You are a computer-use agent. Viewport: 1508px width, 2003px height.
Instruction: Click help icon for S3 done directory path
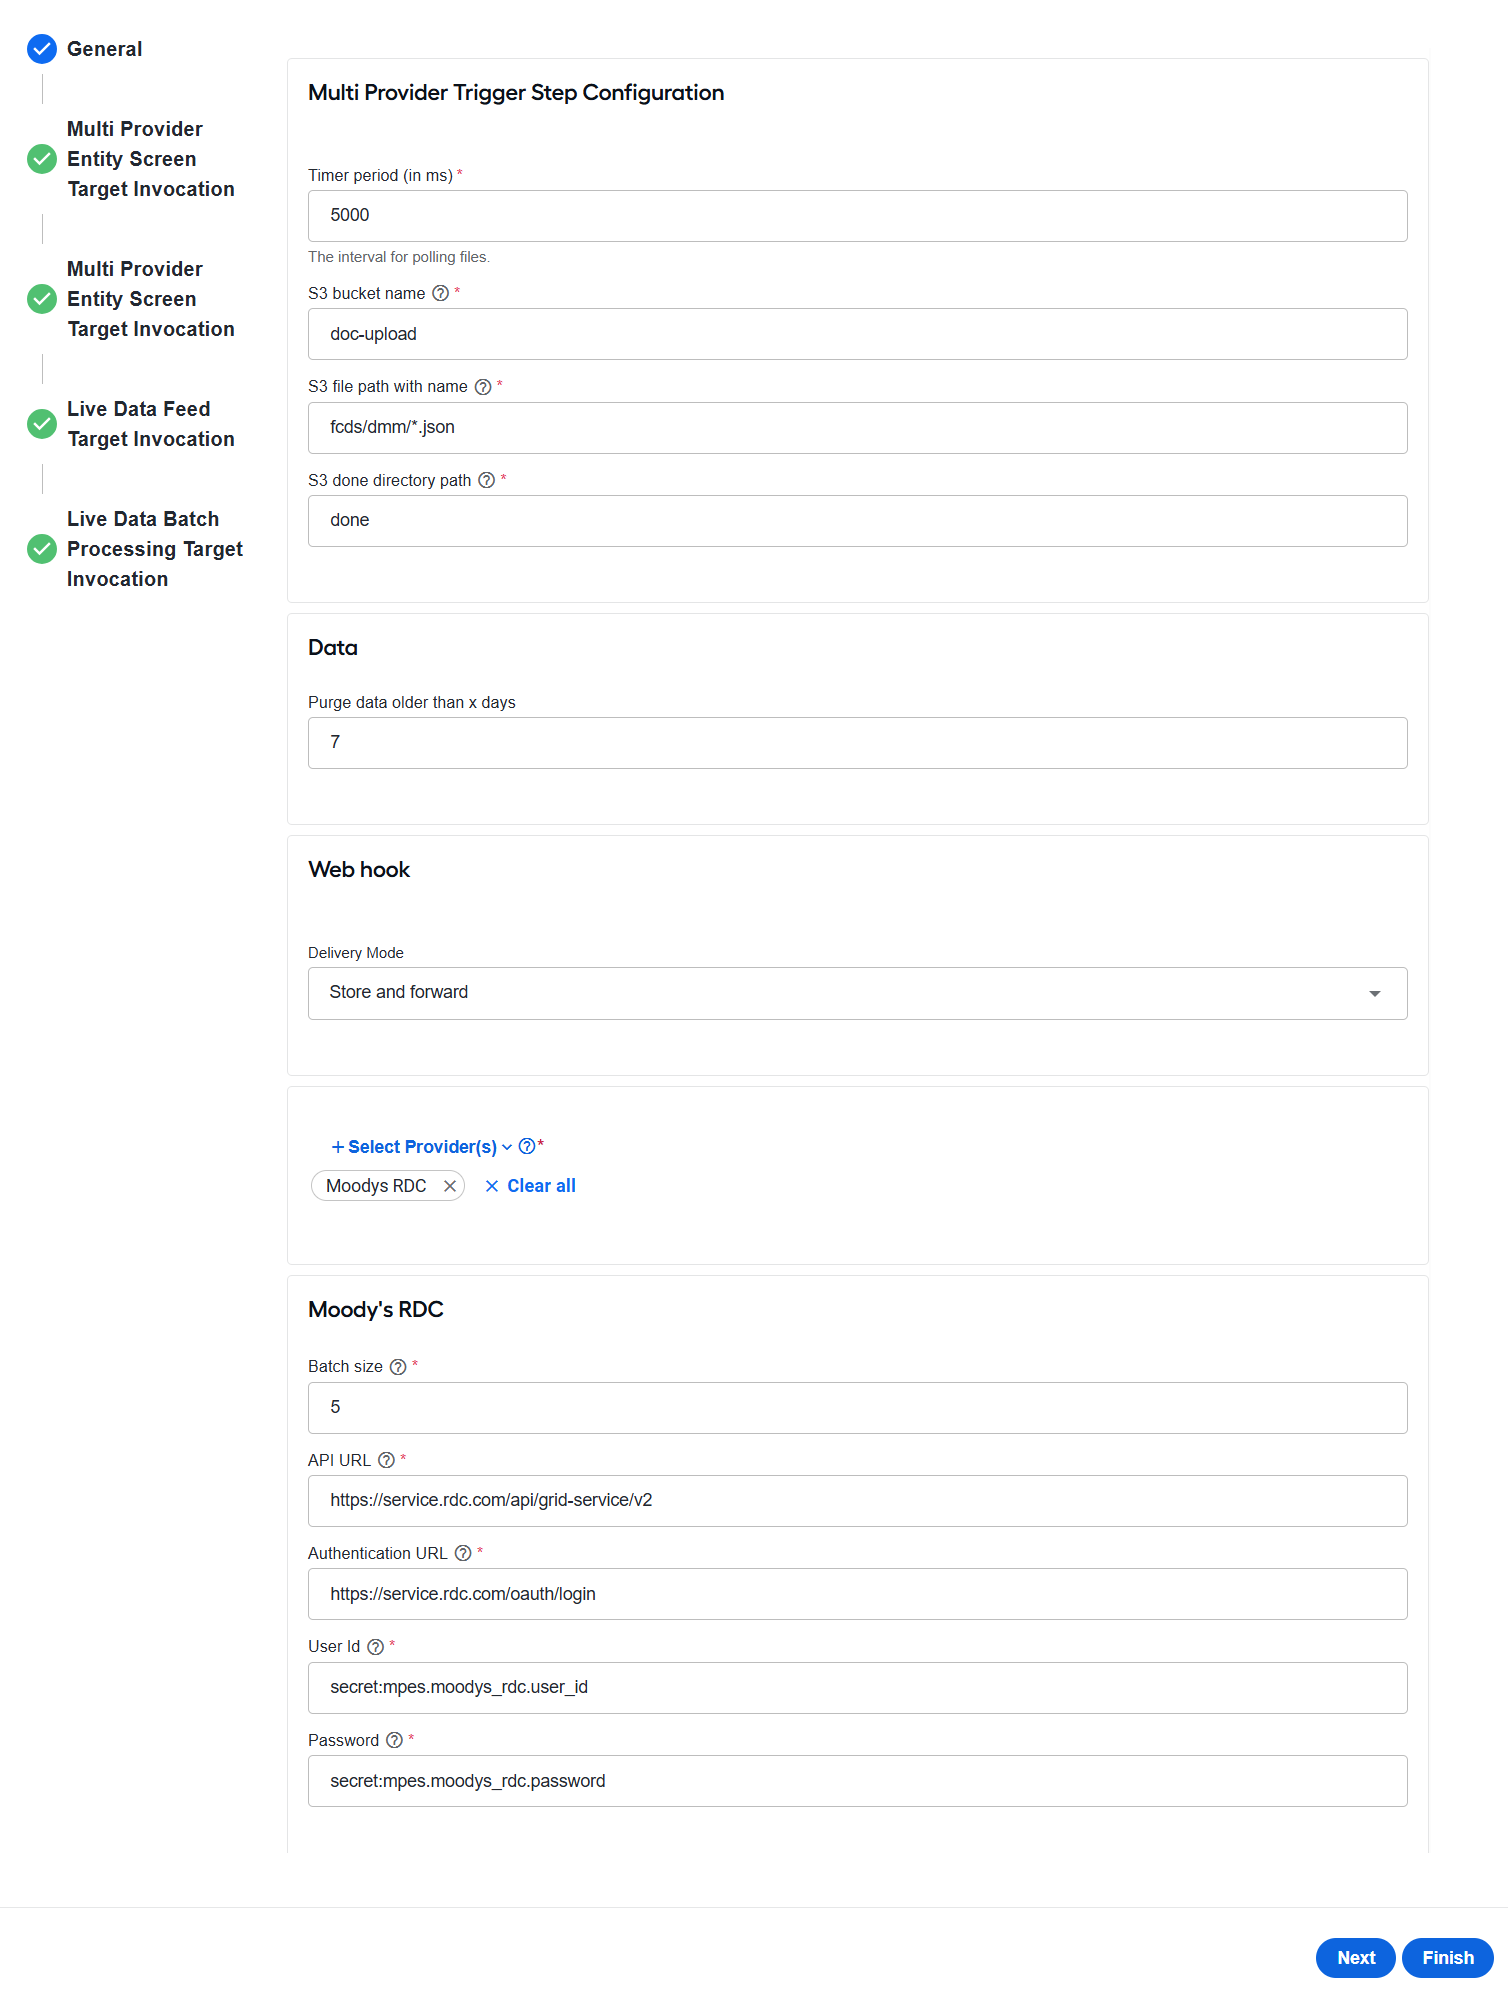486,480
